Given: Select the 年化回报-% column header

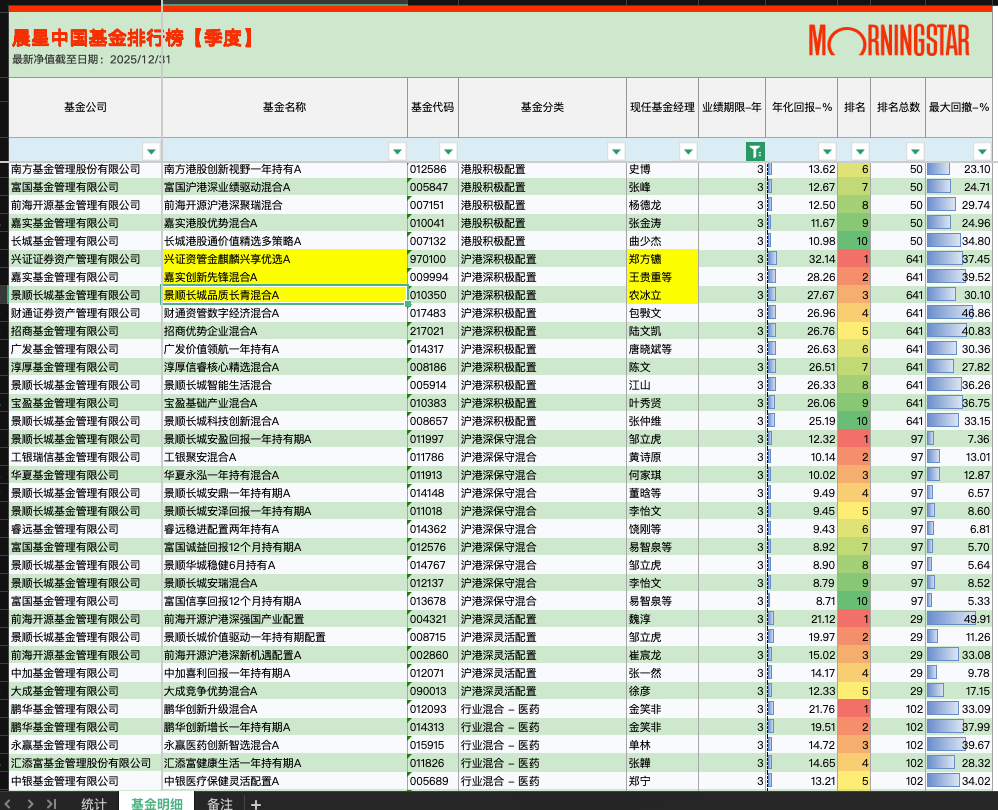Looking at the screenshot, I should pos(802,107).
